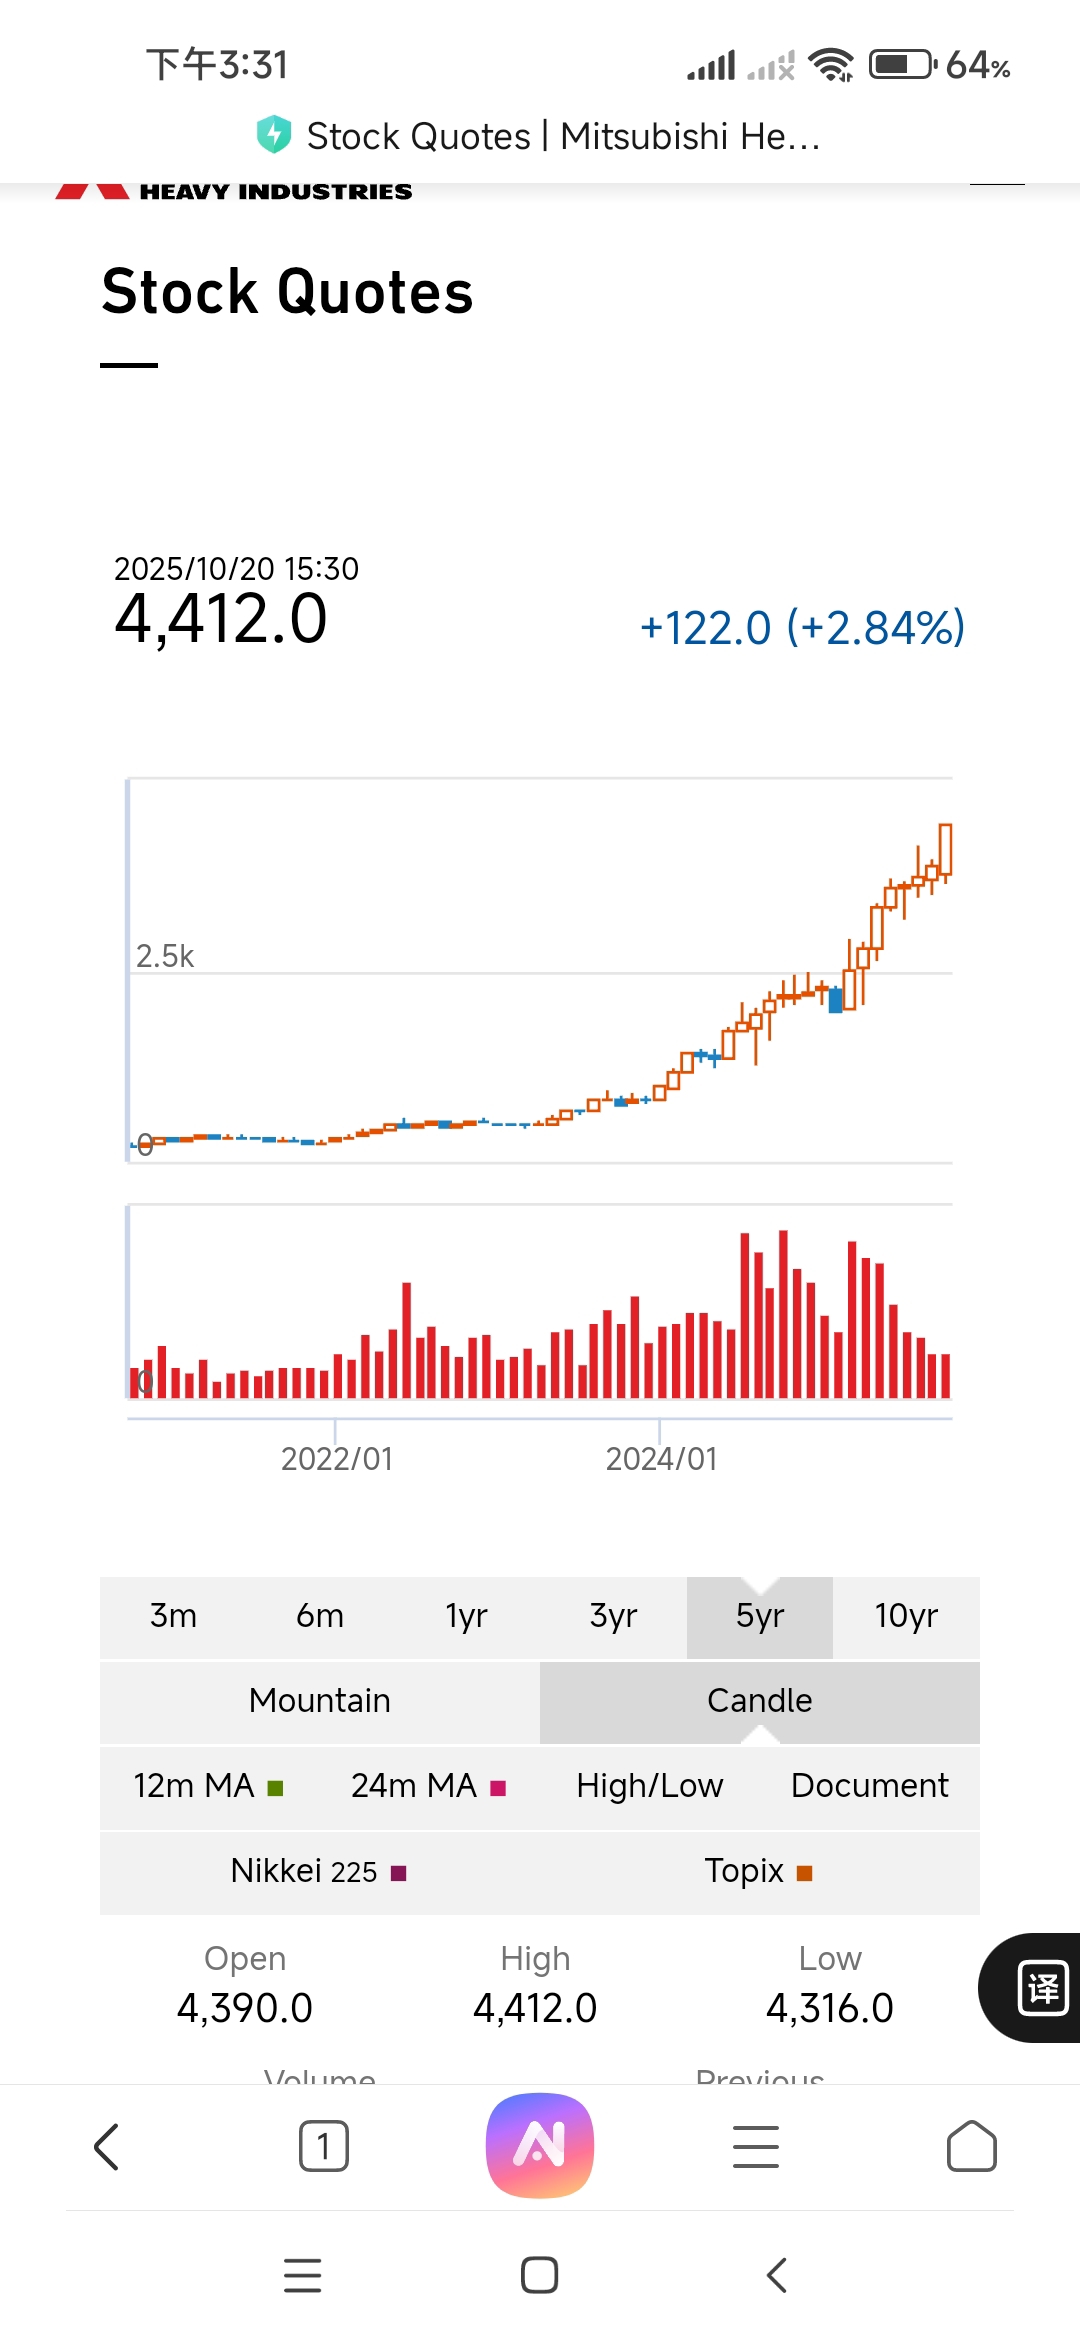Select the 1yr time range
Screen dimensions: 1080x2340
(x=466, y=1616)
